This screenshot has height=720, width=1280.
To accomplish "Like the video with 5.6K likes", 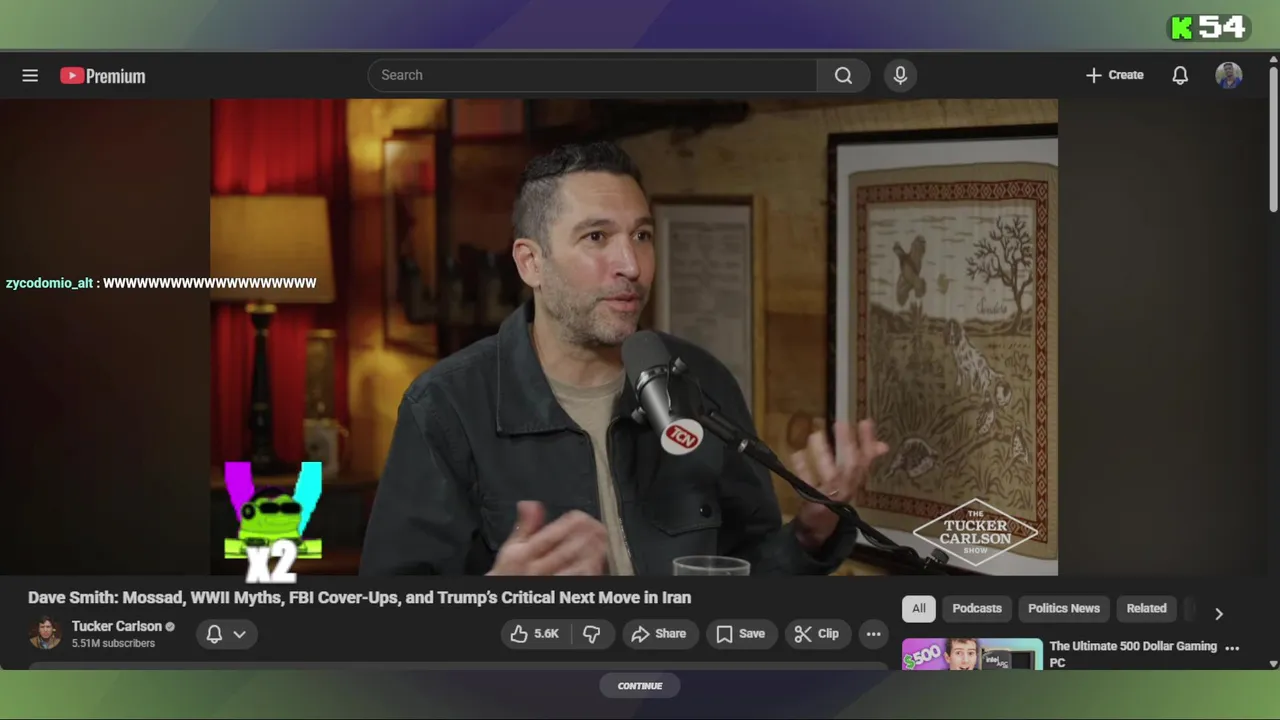I will point(535,634).
